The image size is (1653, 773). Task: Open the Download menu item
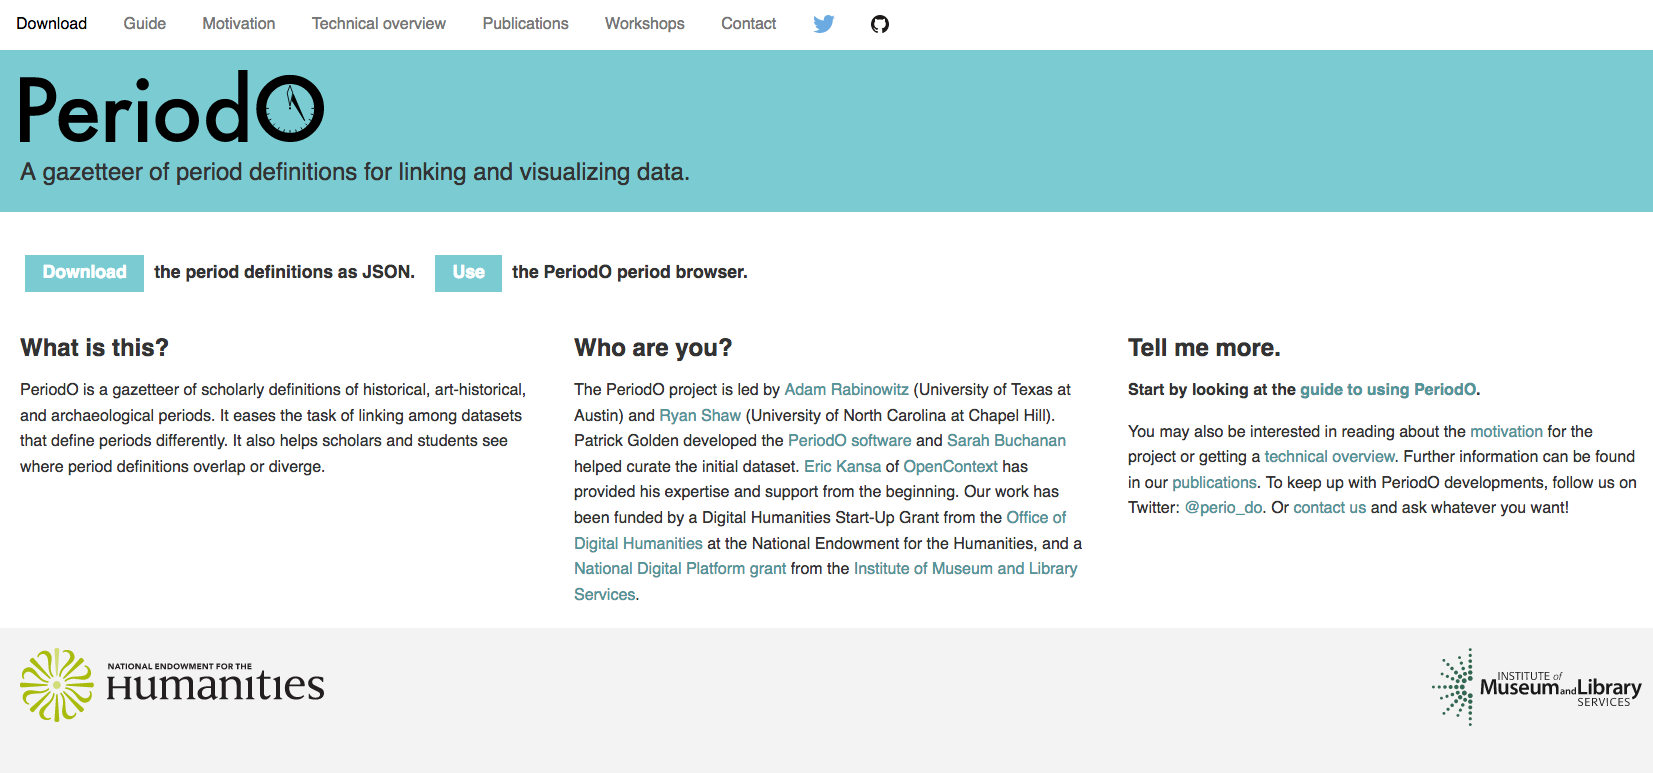pyautogui.click(x=52, y=24)
